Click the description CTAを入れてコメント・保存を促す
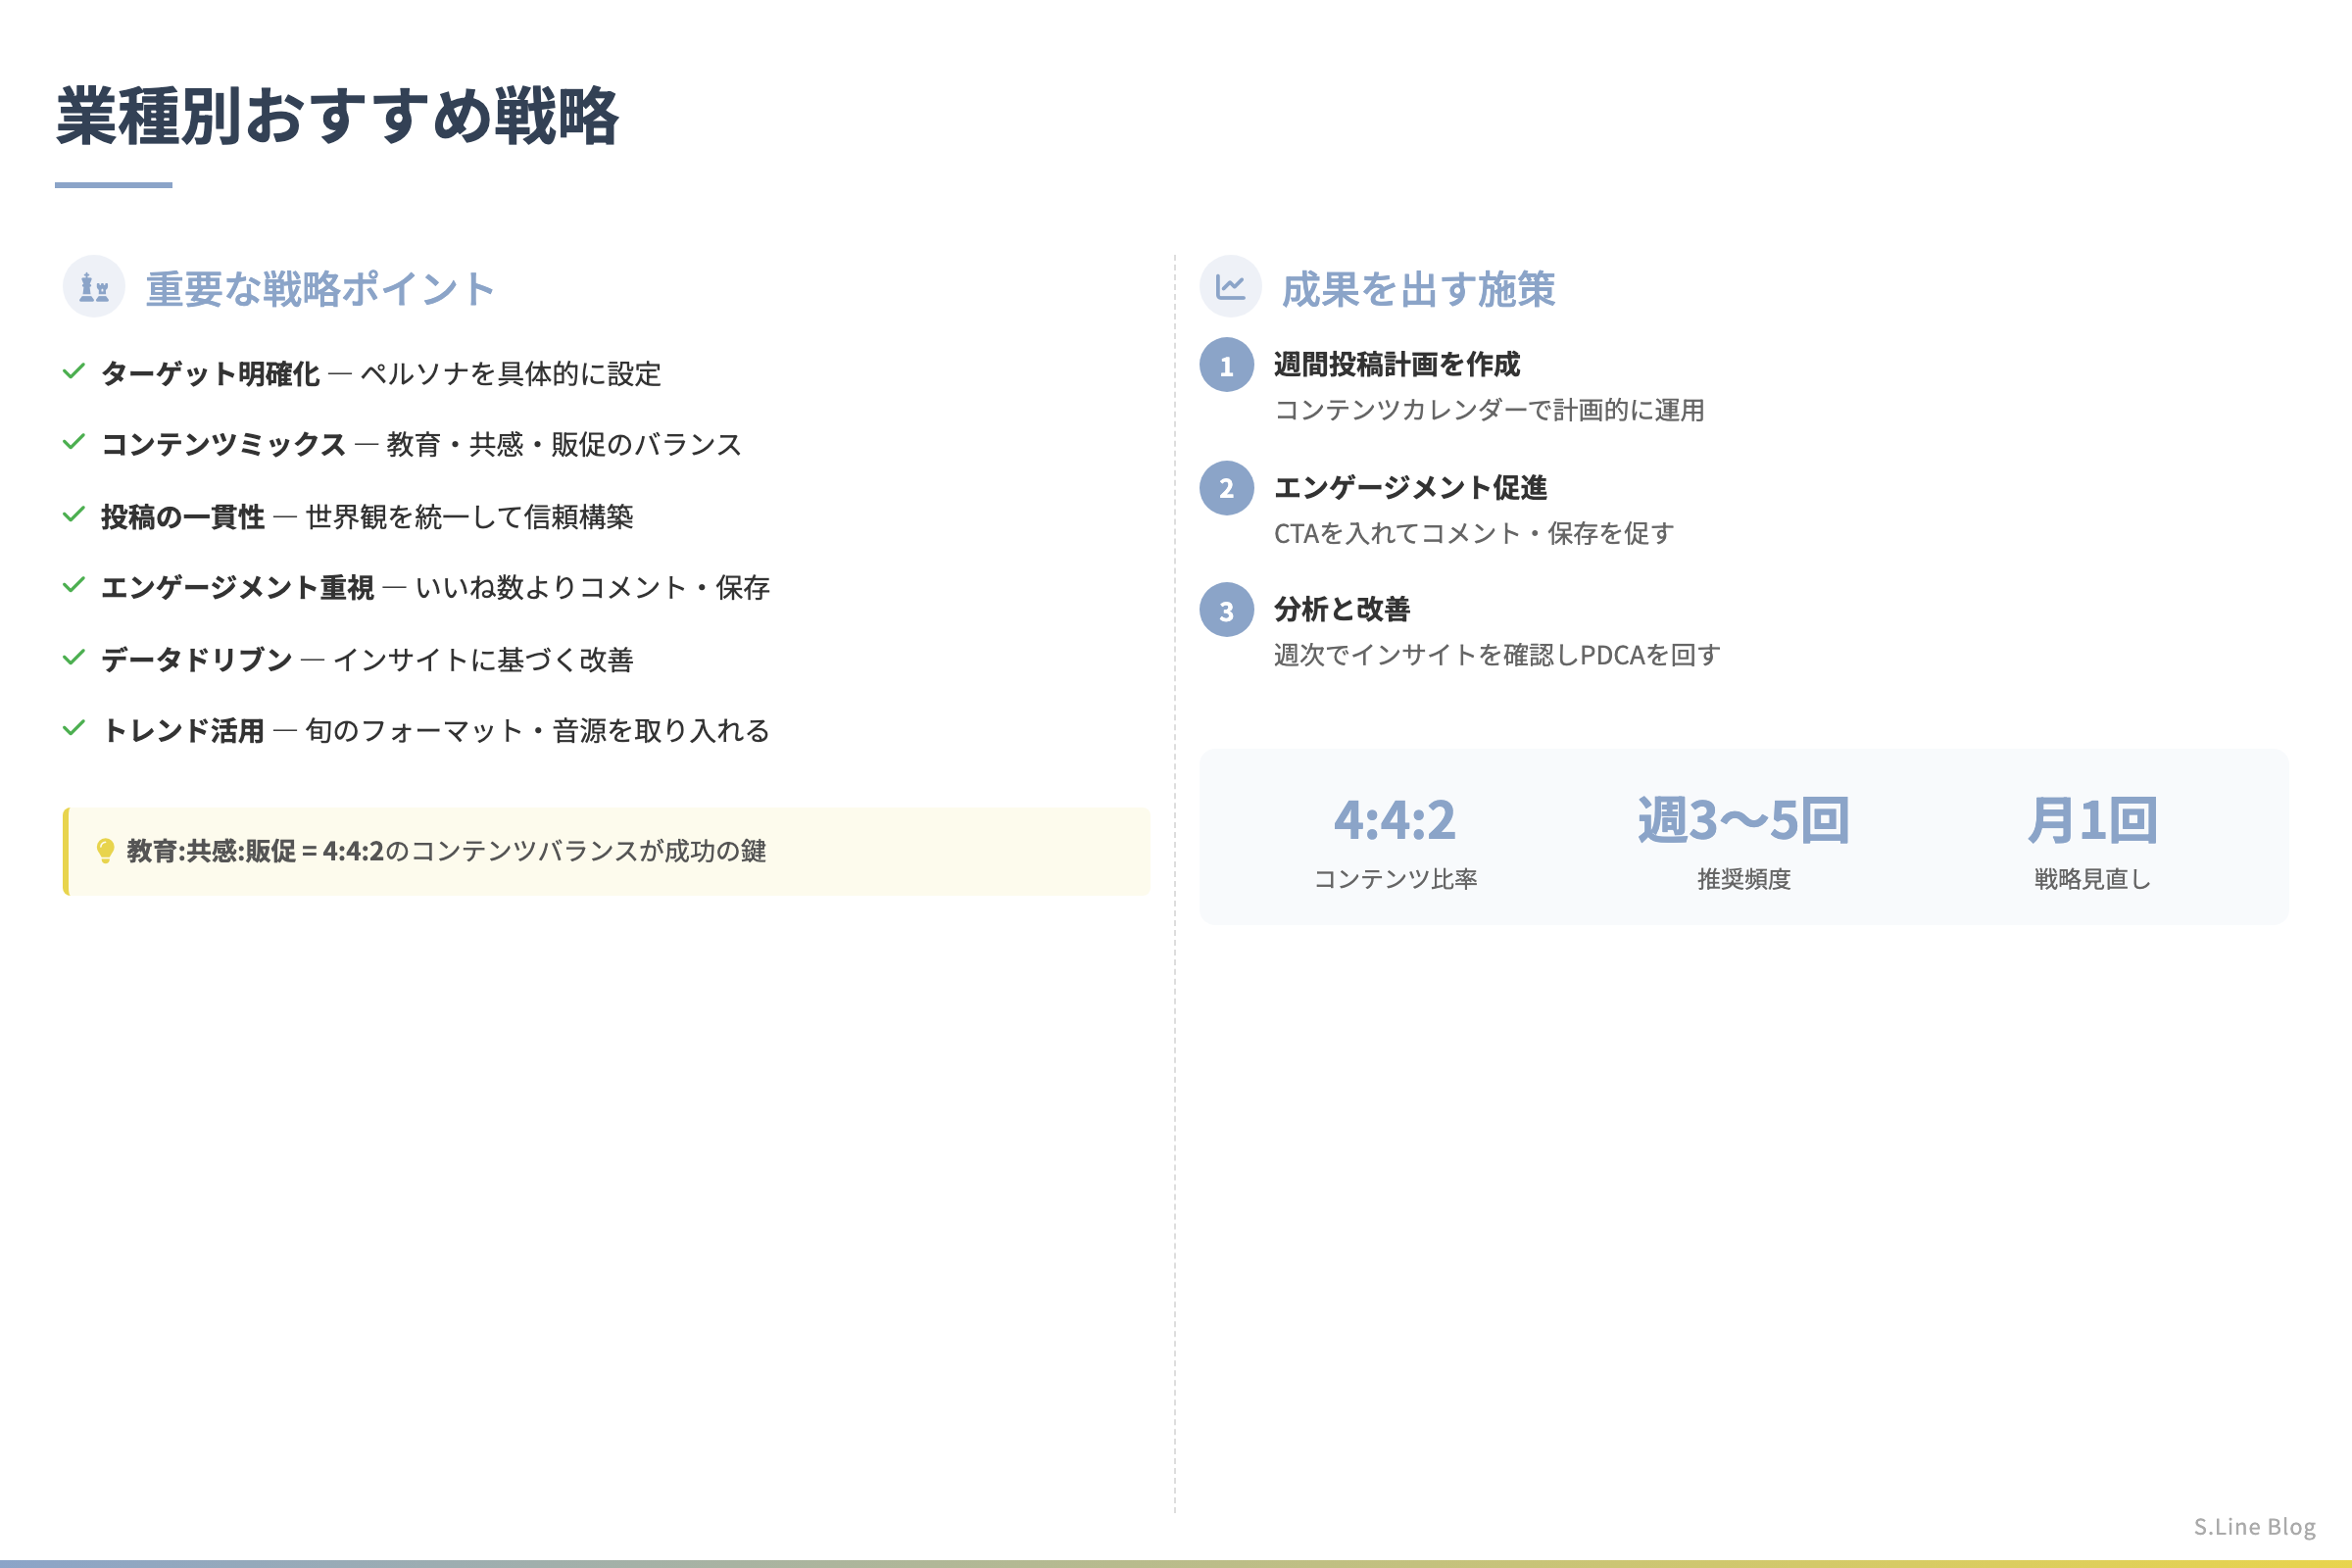Image resolution: width=2352 pixels, height=1568 pixels. click(1473, 533)
